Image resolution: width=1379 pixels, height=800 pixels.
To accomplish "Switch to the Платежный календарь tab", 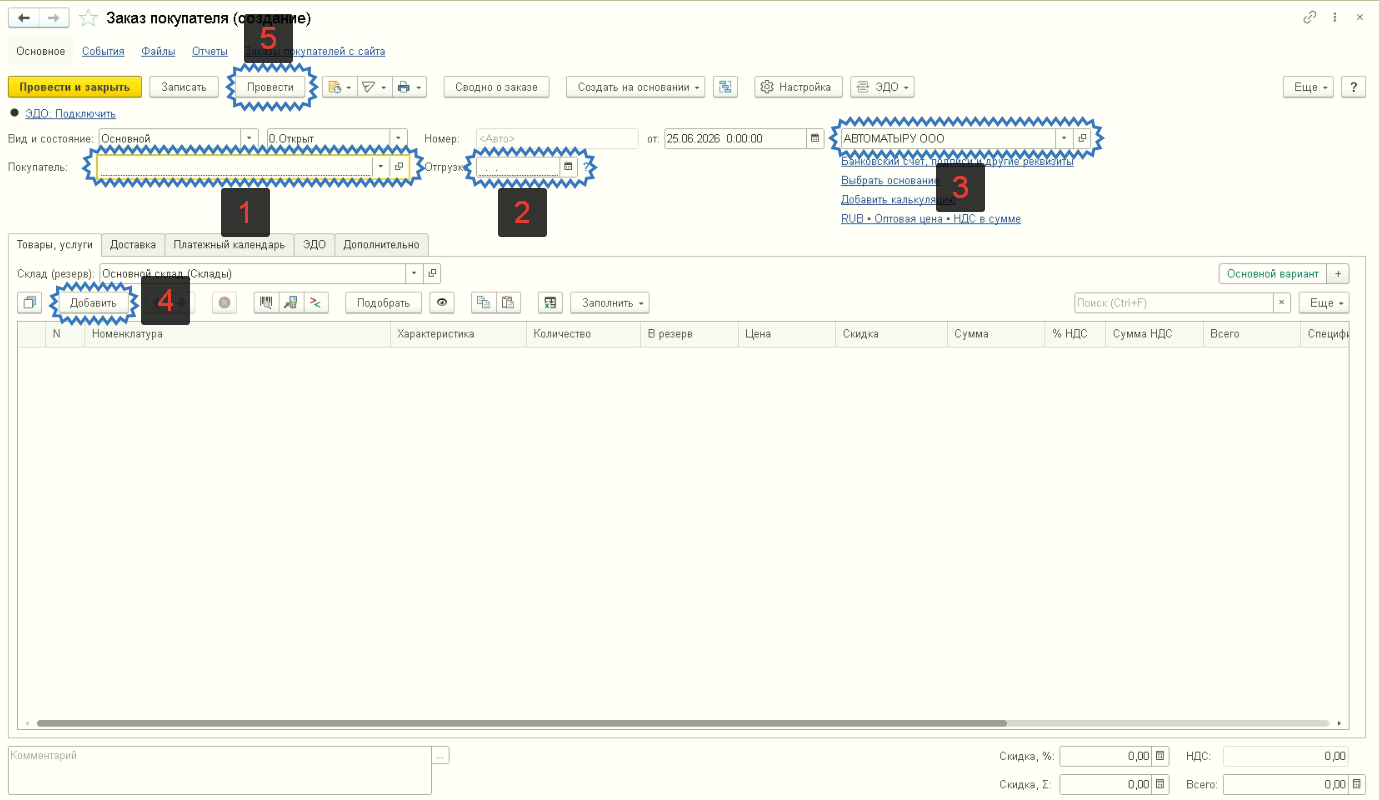I will click(x=229, y=244).
